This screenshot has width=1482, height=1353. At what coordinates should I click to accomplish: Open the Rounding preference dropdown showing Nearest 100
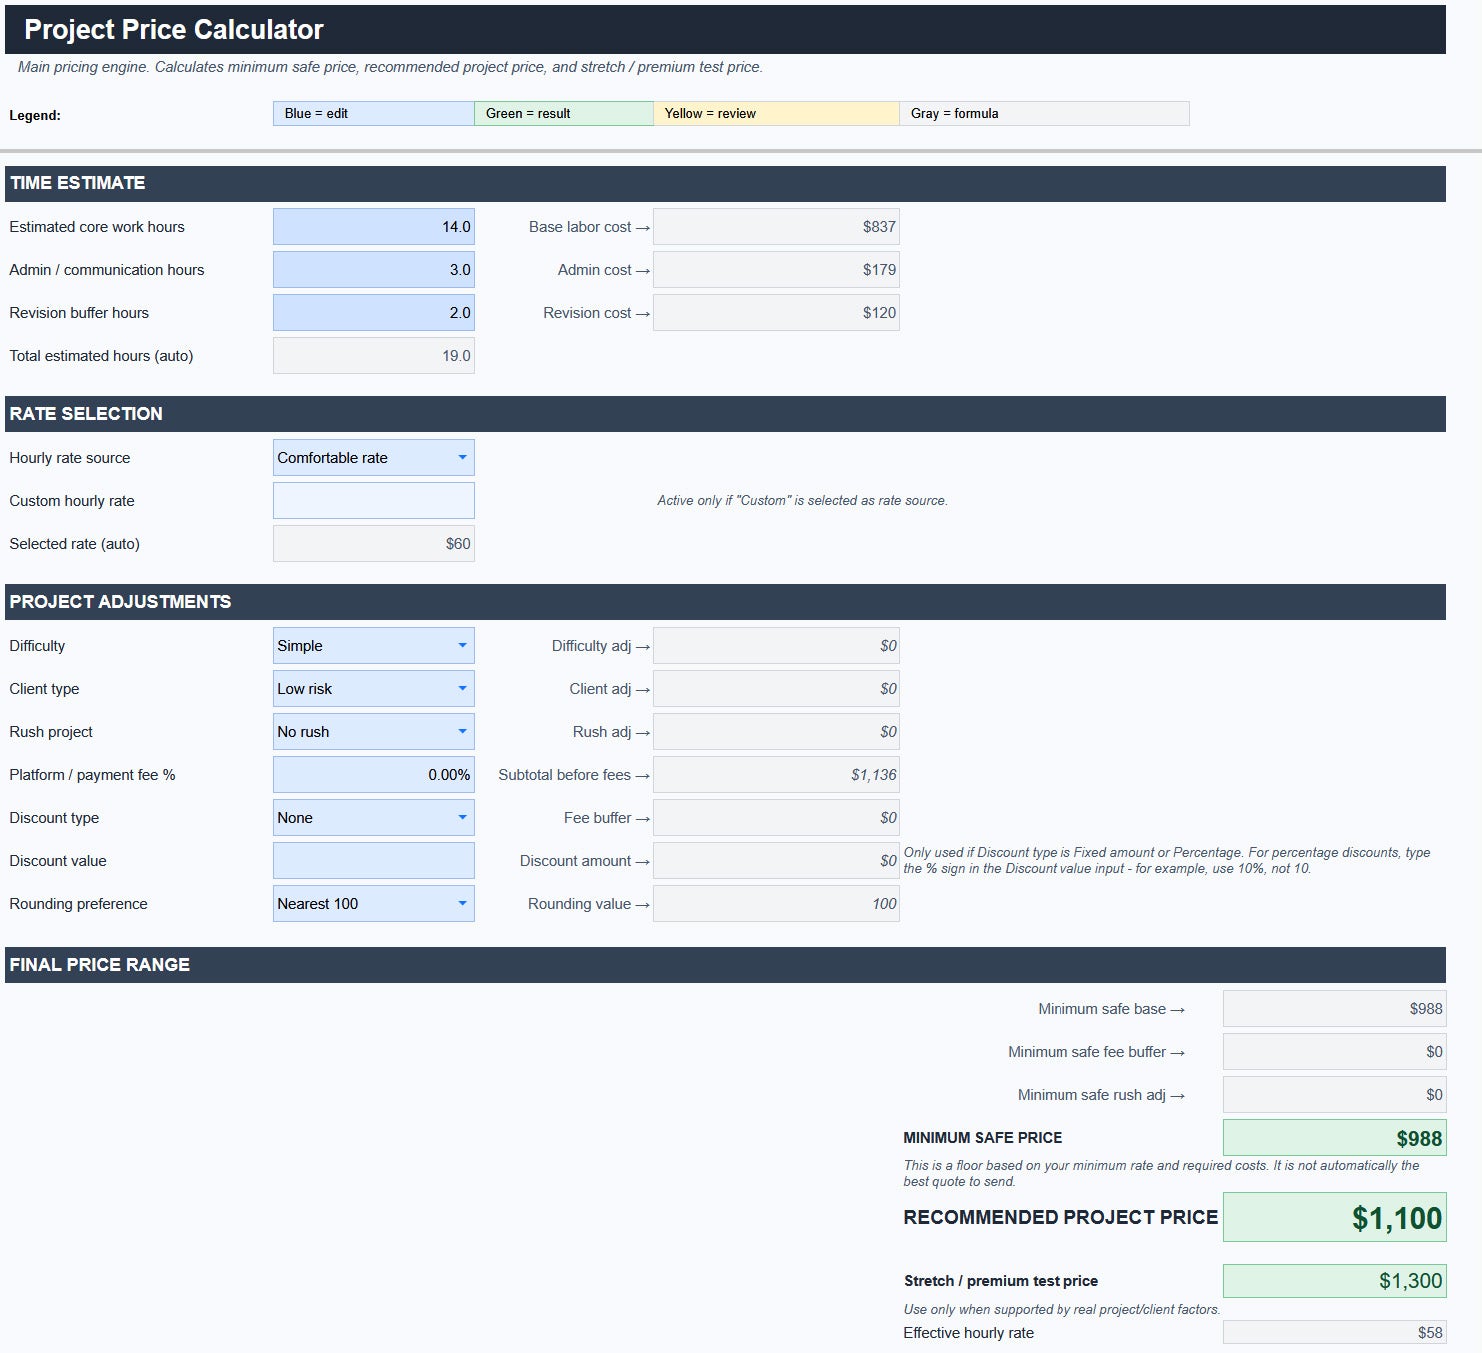click(x=373, y=904)
